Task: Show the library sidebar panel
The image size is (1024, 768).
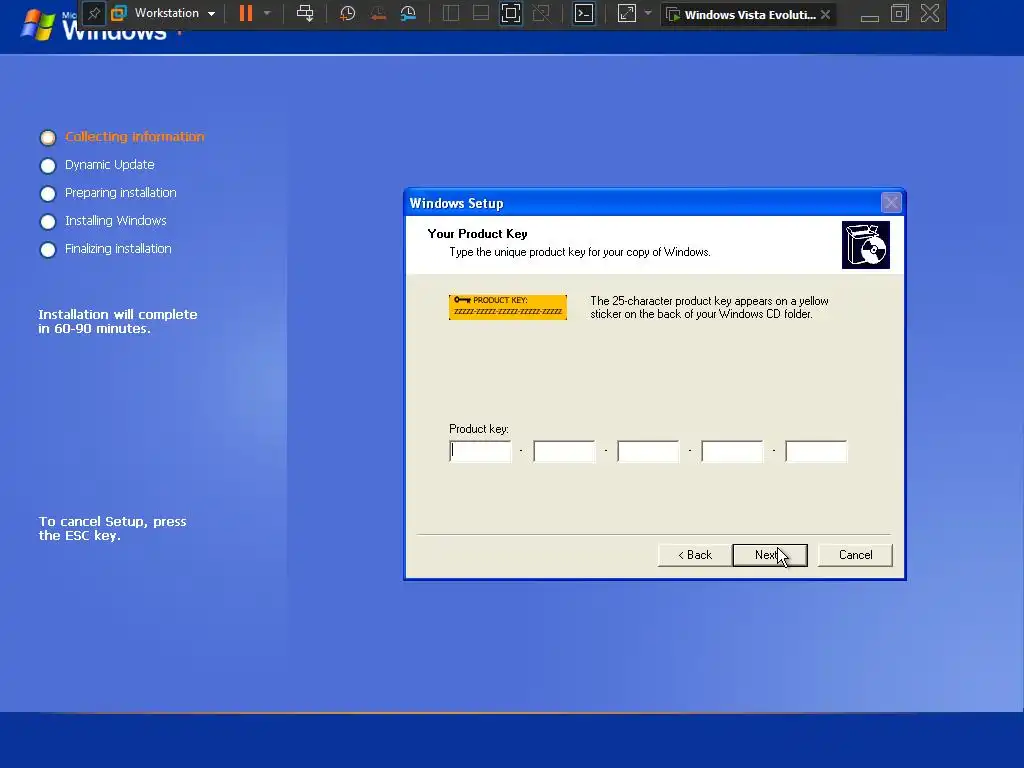Action: (x=451, y=13)
